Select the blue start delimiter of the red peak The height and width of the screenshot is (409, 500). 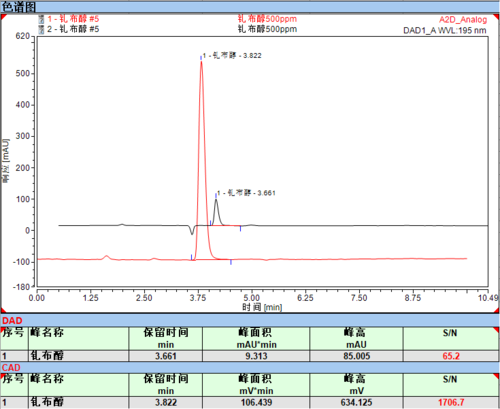191,257
